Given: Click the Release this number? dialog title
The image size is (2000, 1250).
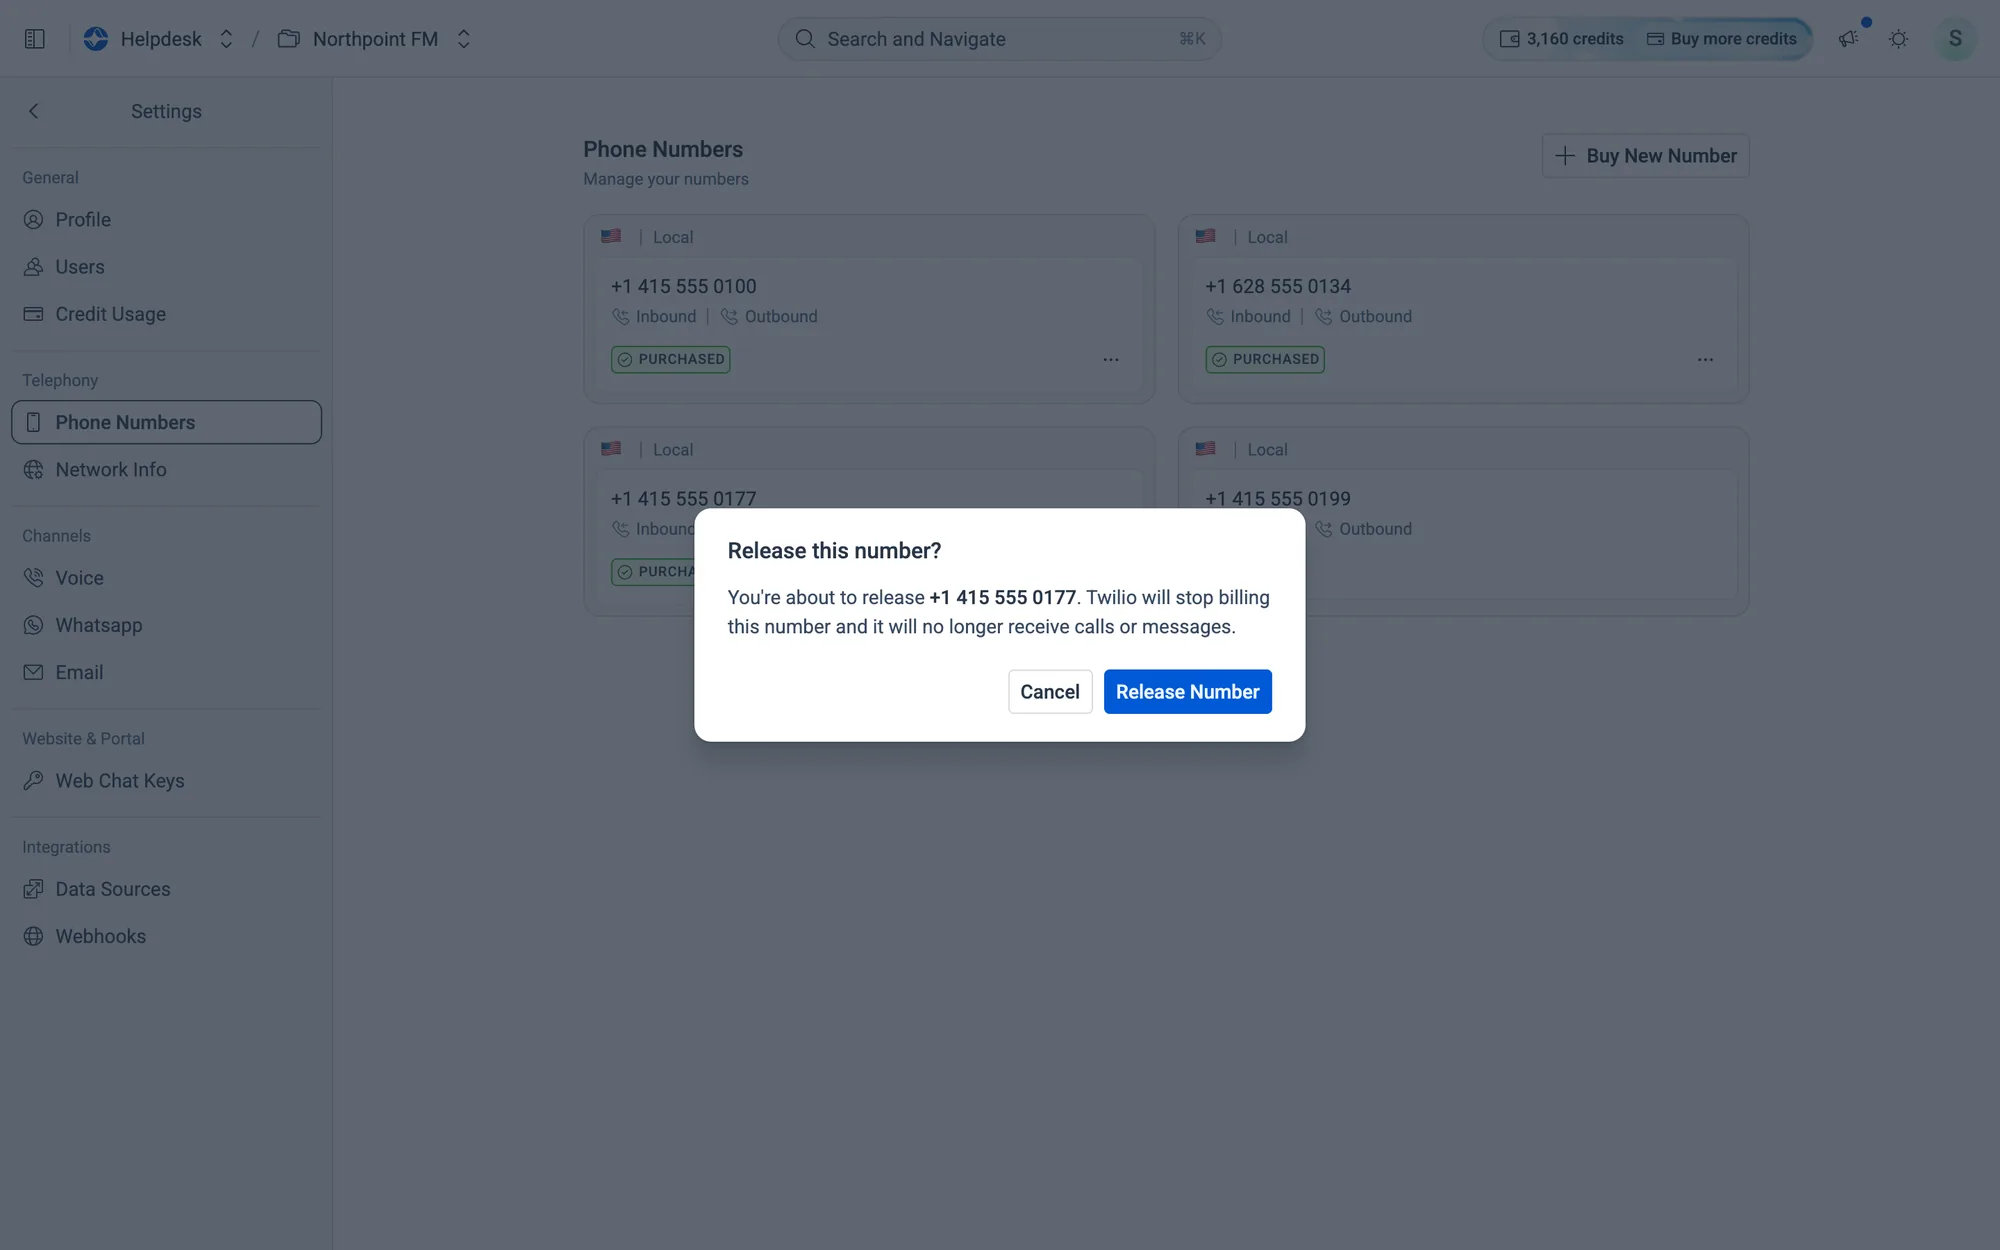Looking at the screenshot, I should coord(834,551).
